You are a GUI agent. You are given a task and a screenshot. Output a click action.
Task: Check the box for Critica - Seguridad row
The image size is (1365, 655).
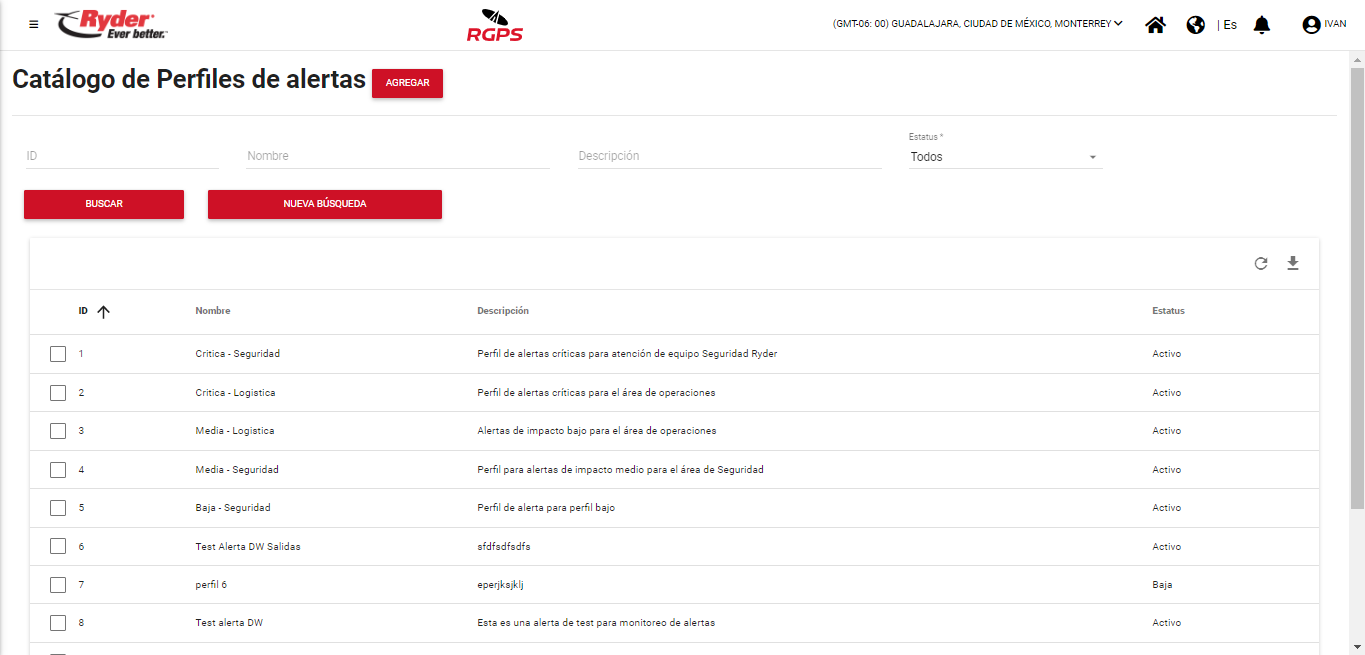tap(58, 354)
